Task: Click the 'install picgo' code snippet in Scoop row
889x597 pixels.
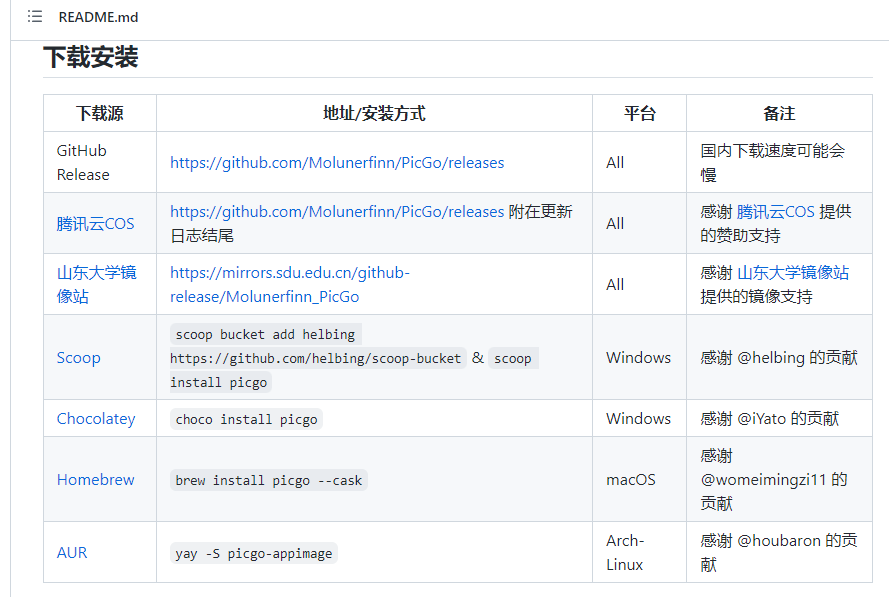Action: (x=221, y=383)
